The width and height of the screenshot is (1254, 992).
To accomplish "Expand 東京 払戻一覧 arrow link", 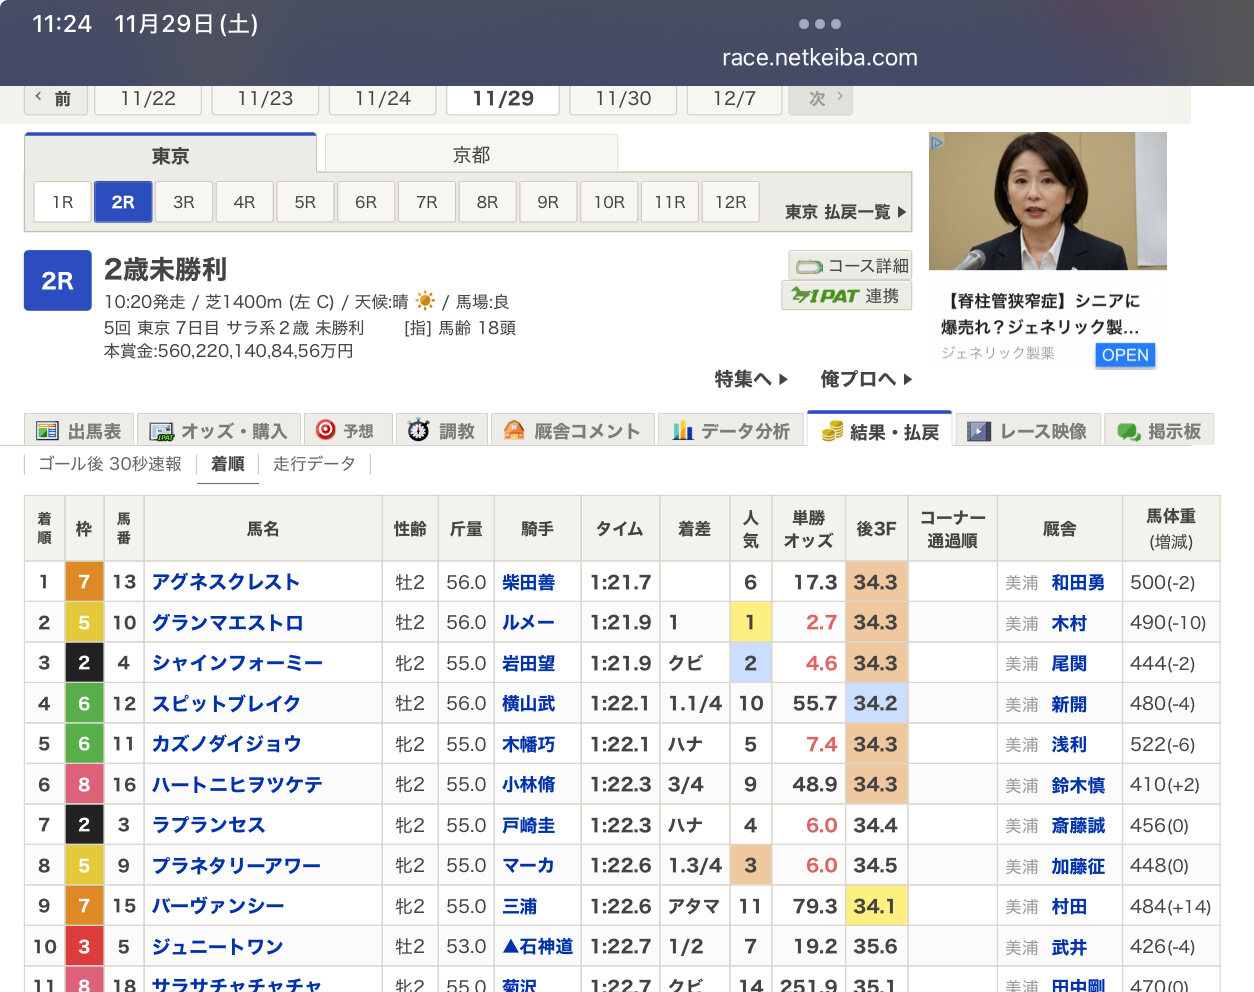I will click(846, 212).
